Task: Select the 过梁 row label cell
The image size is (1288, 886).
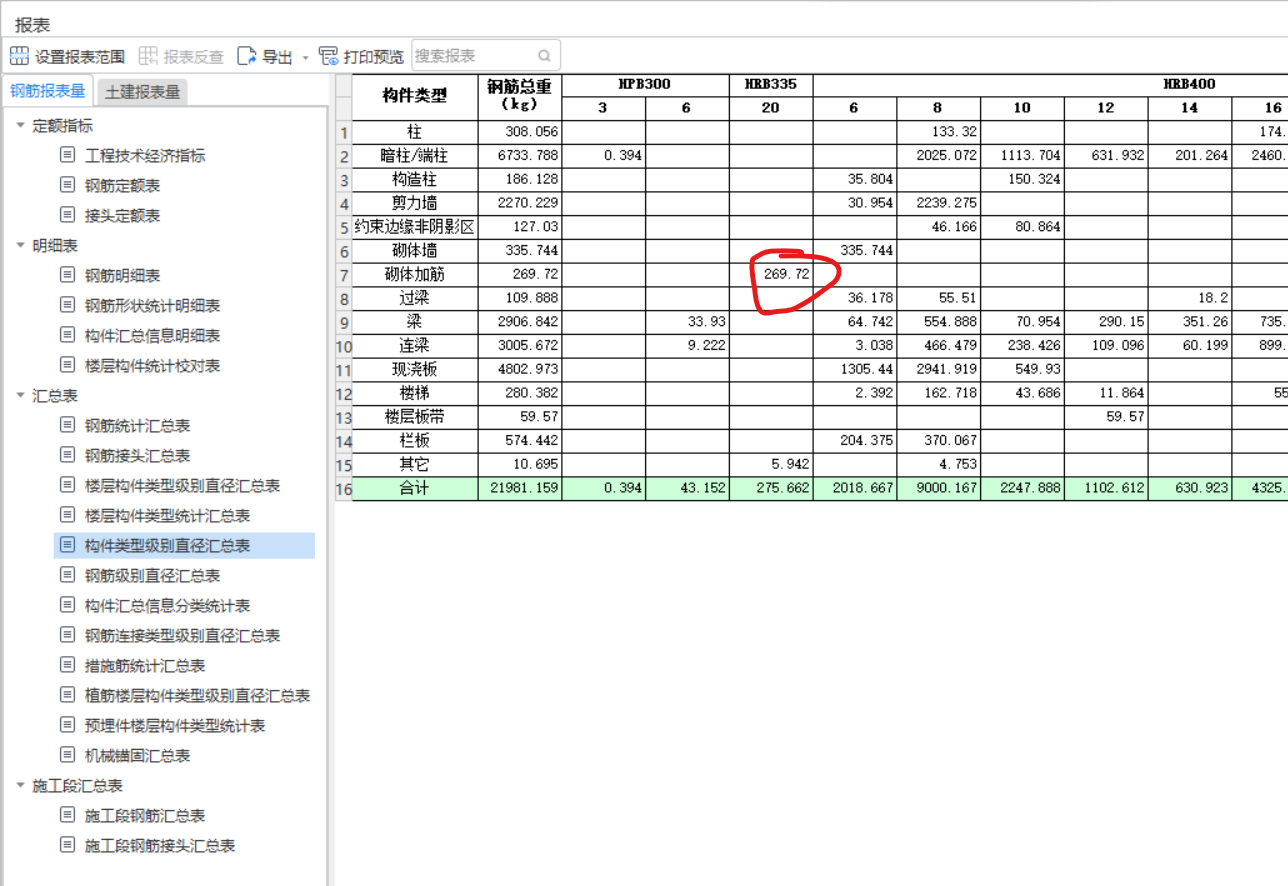Action: point(415,298)
